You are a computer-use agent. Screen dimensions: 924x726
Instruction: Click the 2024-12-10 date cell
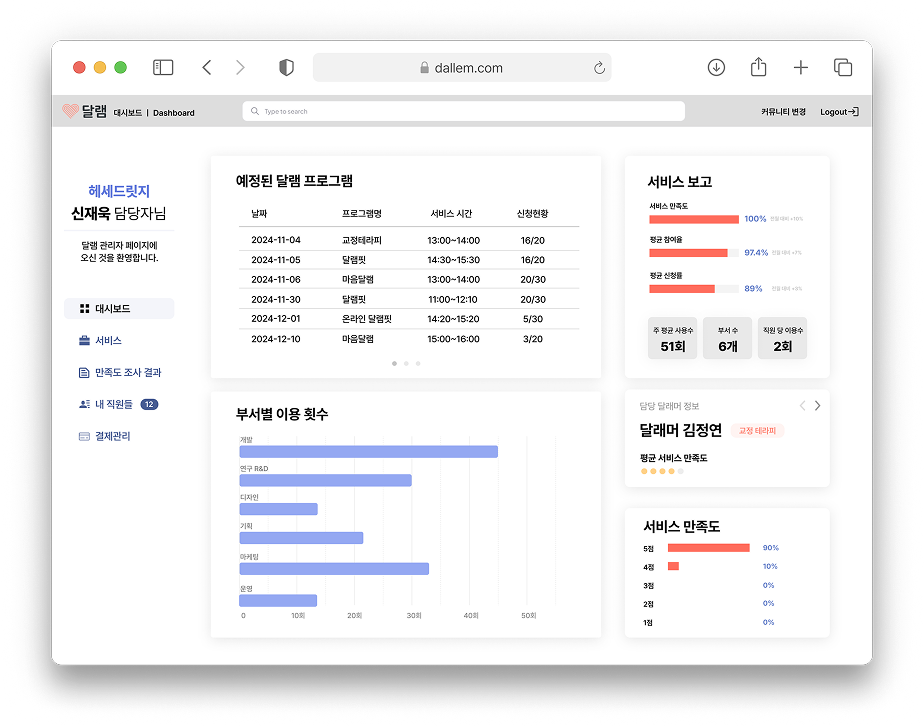(276, 339)
